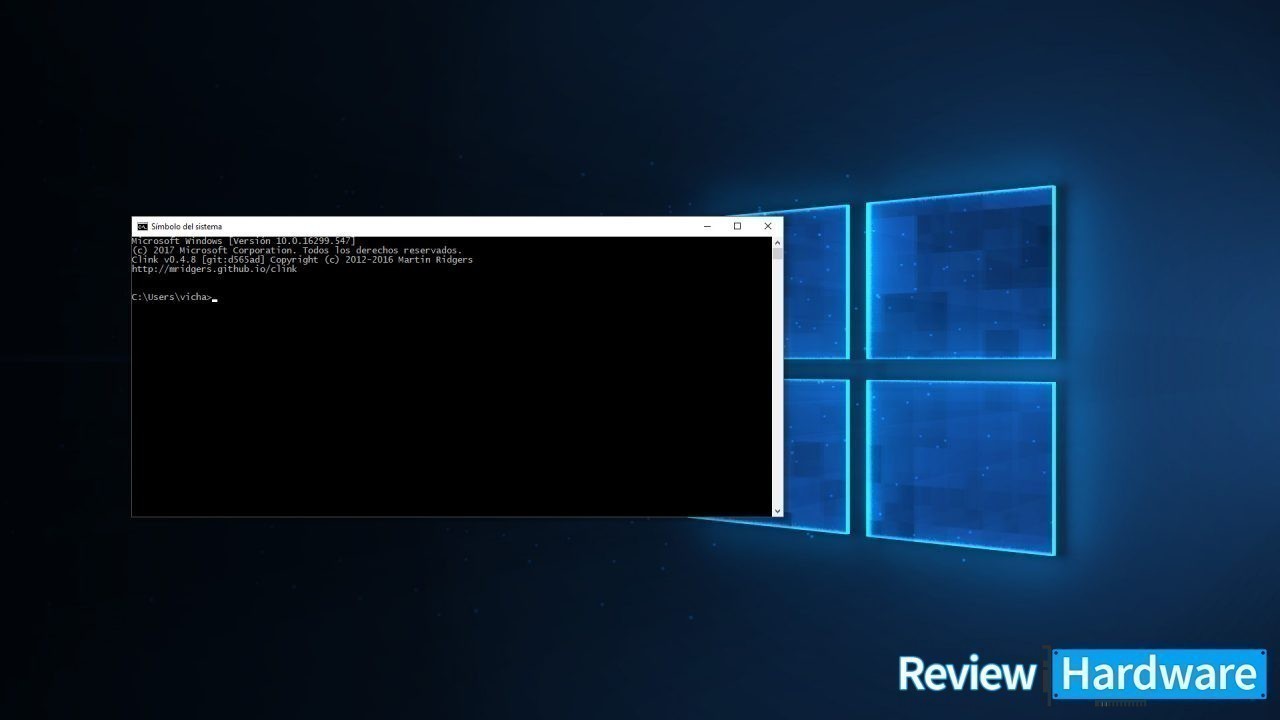Viewport: 1280px width, 720px height.
Task: Click the 'Clink v0.4.8' copyright line
Action: point(302,260)
